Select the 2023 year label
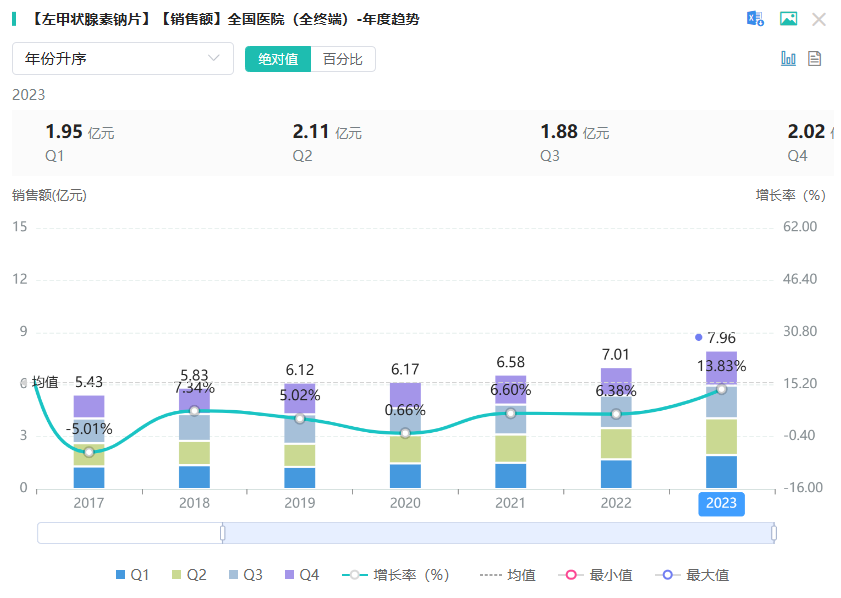The height and width of the screenshot is (598, 841). point(721,503)
